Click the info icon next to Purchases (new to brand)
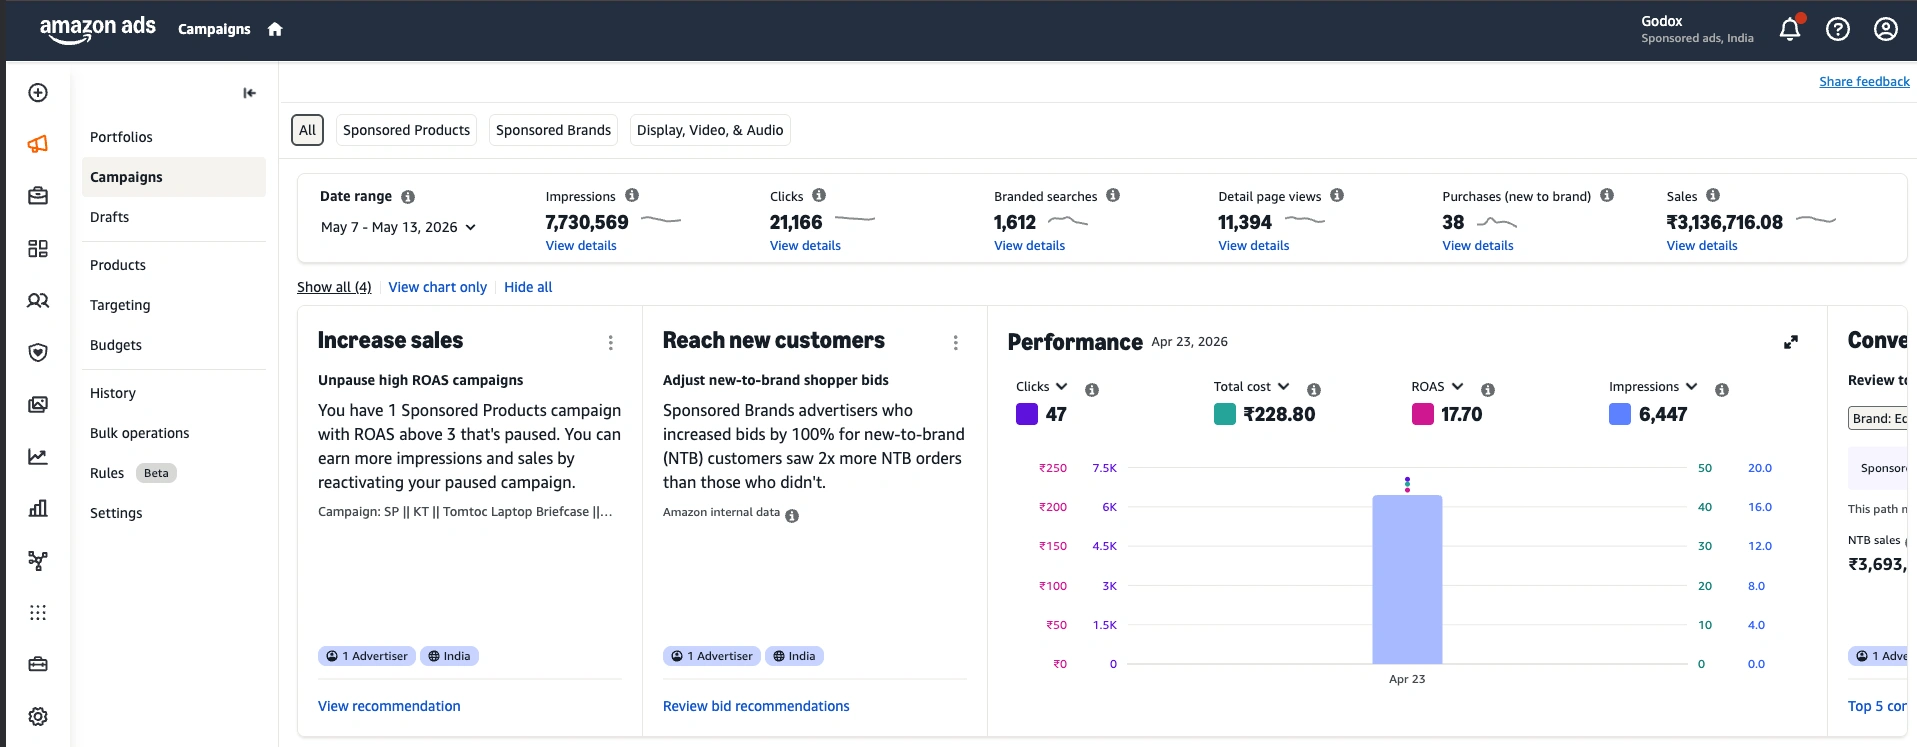Viewport: 1917px width, 747px height. (x=1607, y=195)
